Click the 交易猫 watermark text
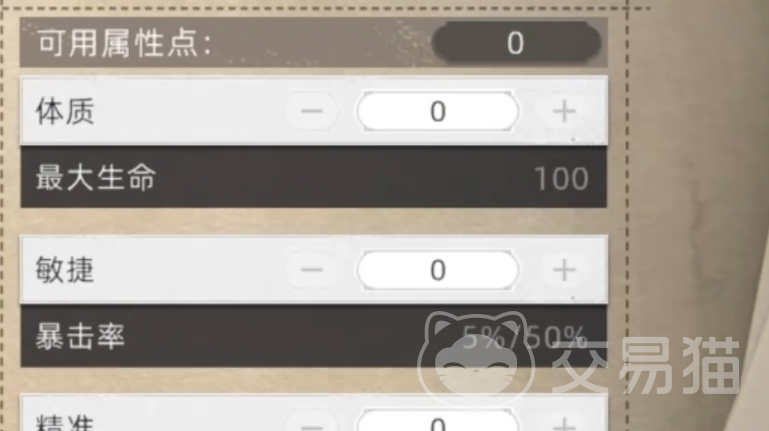This screenshot has height=431, width=769. click(x=646, y=366)
